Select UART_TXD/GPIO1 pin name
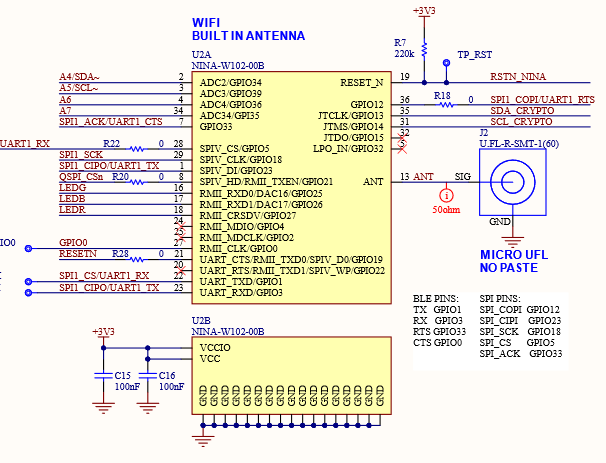This screenshot has width=606, height=463. point(241,281)
